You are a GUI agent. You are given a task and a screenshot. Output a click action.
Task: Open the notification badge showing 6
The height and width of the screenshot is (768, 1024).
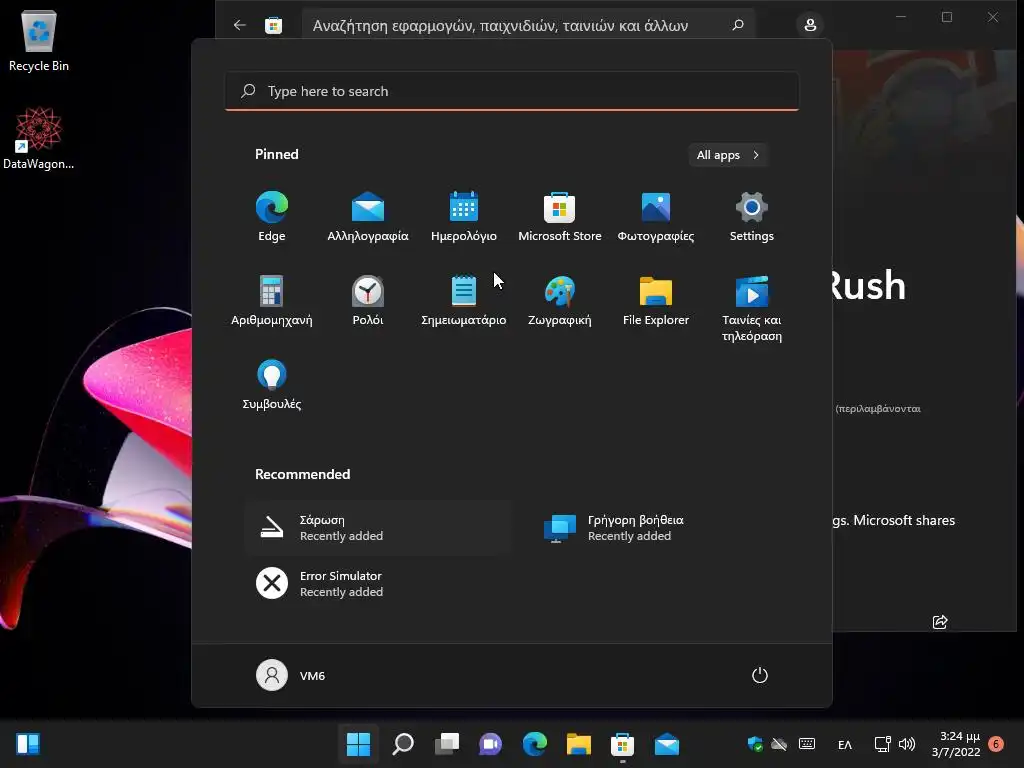(996, 744)
